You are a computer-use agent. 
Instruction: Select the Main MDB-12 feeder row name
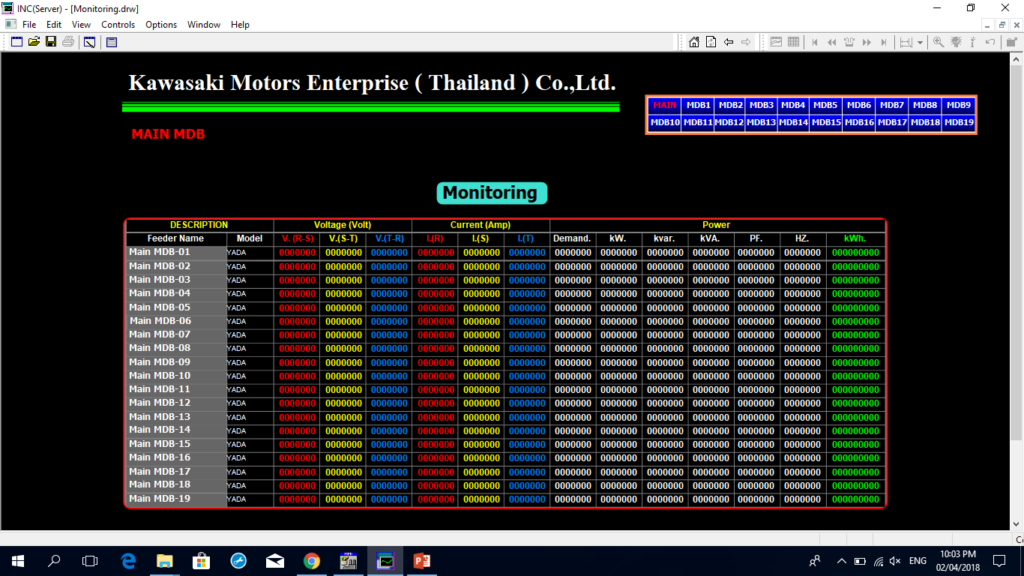(x=159, y=403)
